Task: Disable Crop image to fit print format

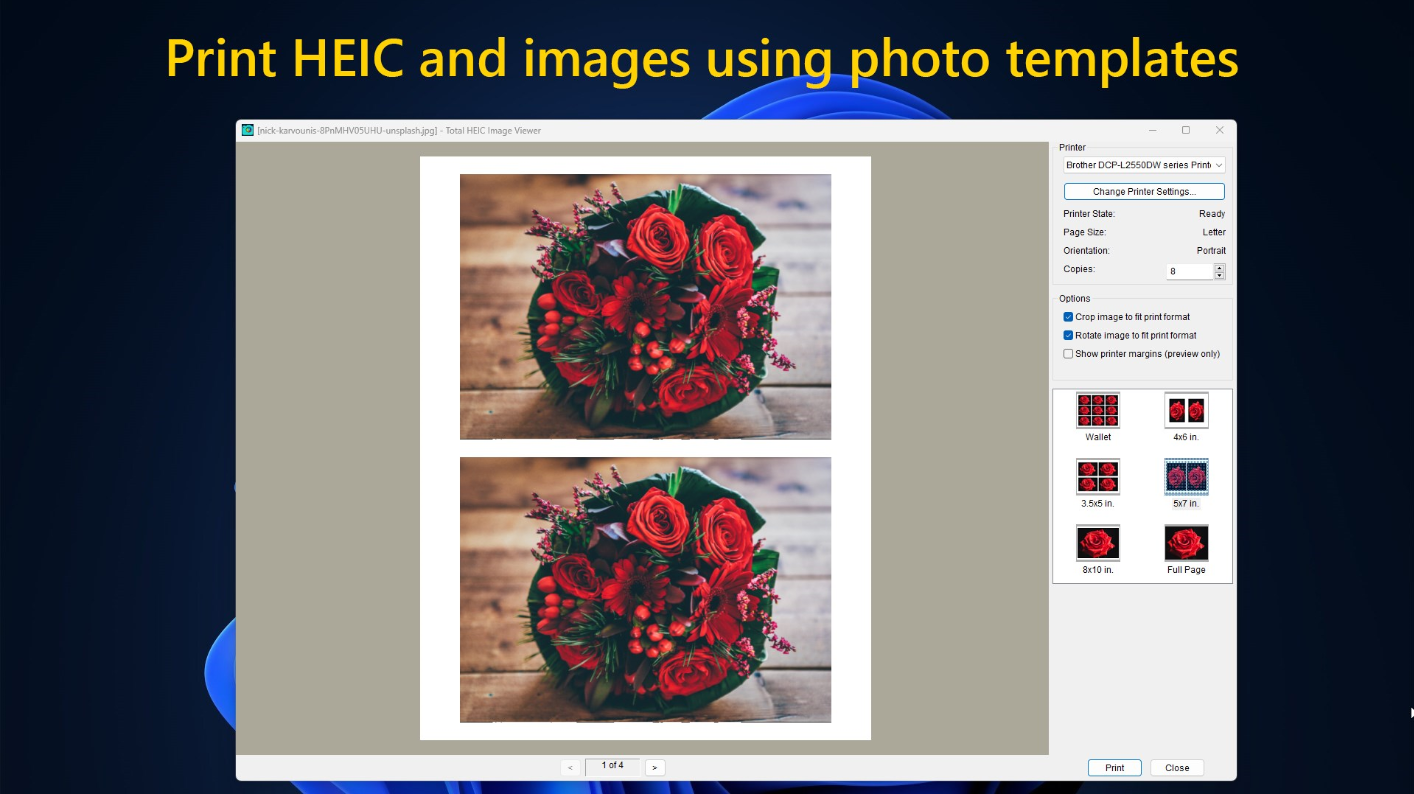Action: 1068,317
